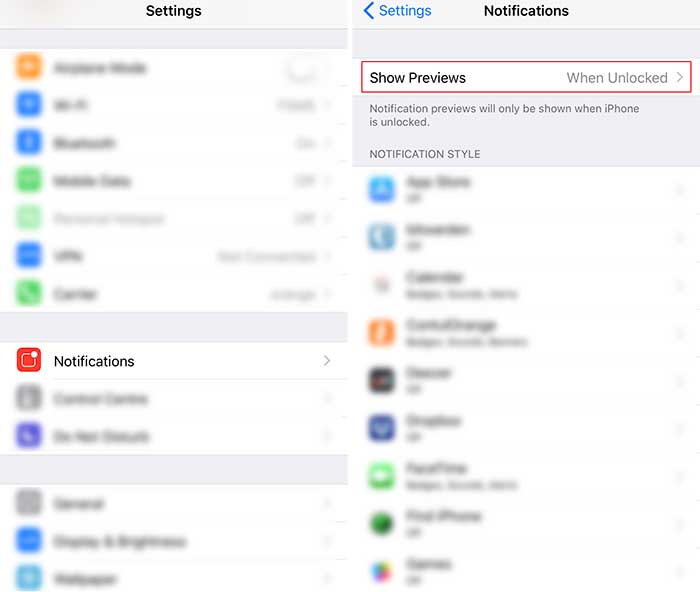This screenshot has height=592, width=700.
Task: Open the Calendar notification row
Action: tap(526, 285)
